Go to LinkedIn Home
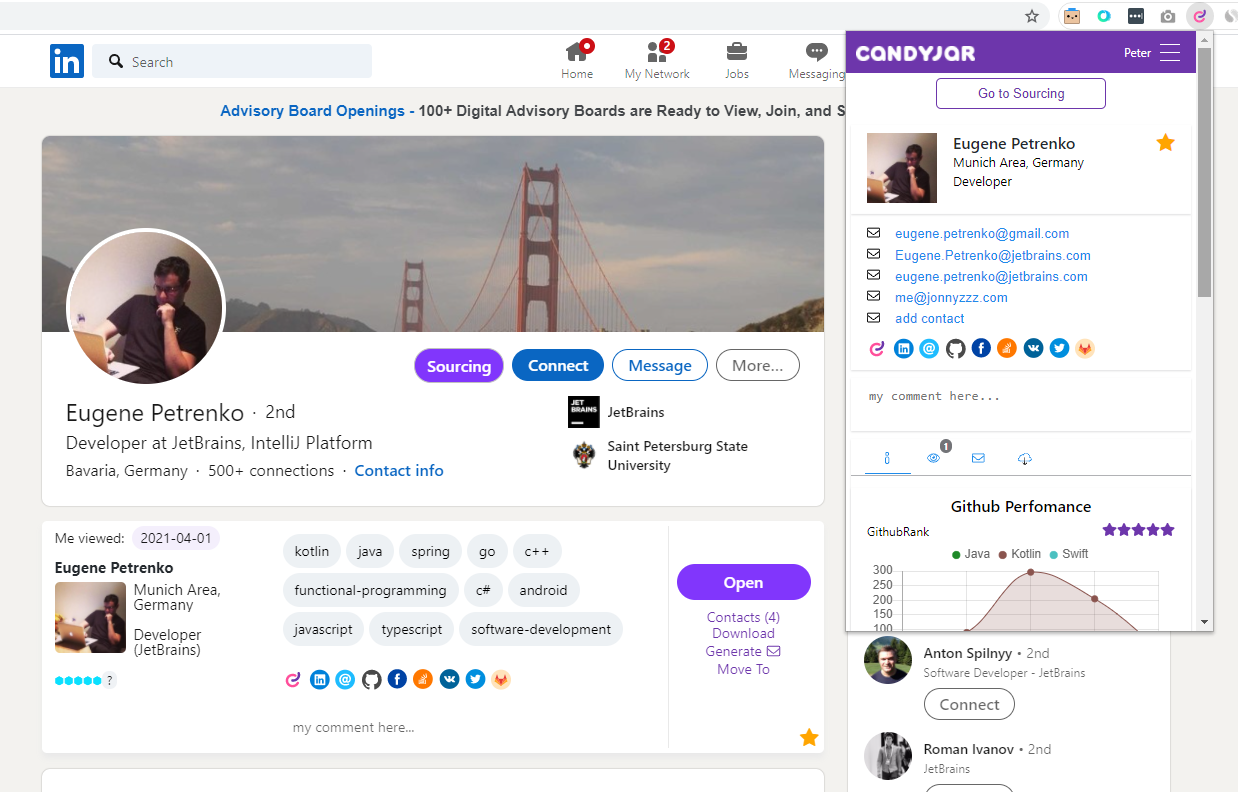The height and width of the screenshot is (792, 1238). click(577, 61)
